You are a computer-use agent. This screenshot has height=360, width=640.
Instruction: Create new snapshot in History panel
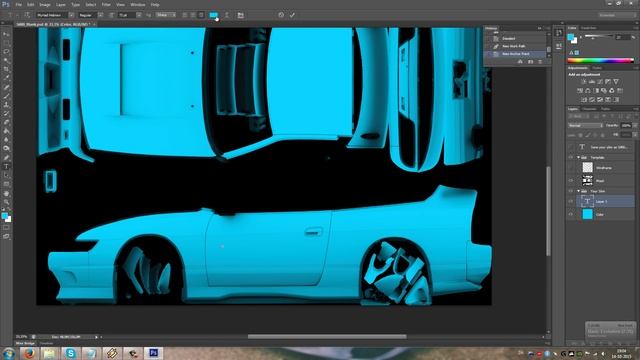[x=530, y=62]
